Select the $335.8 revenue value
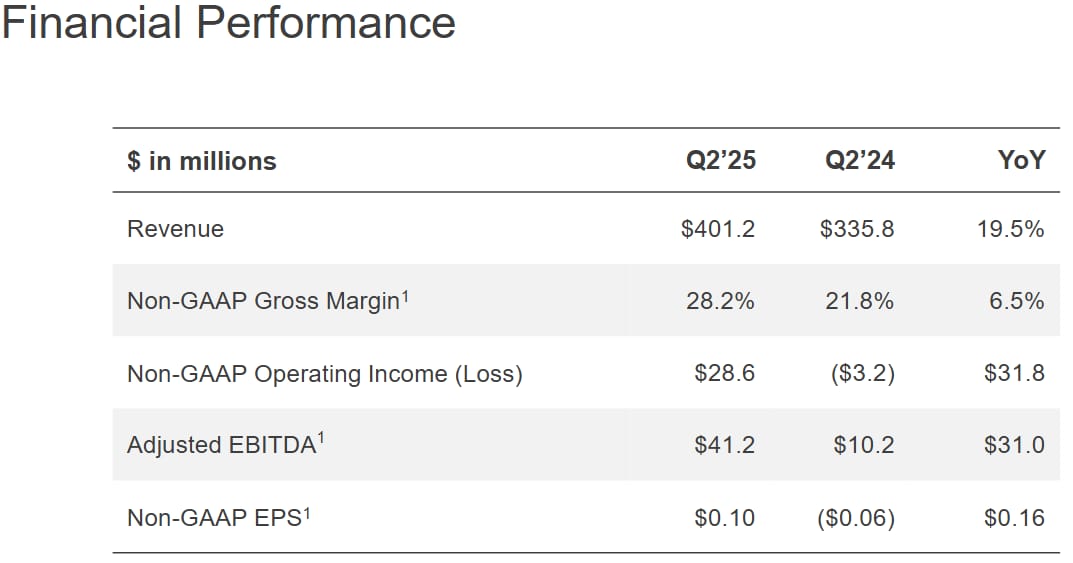The width and height of the screenshot is (1073, 563). coord(857,229)
